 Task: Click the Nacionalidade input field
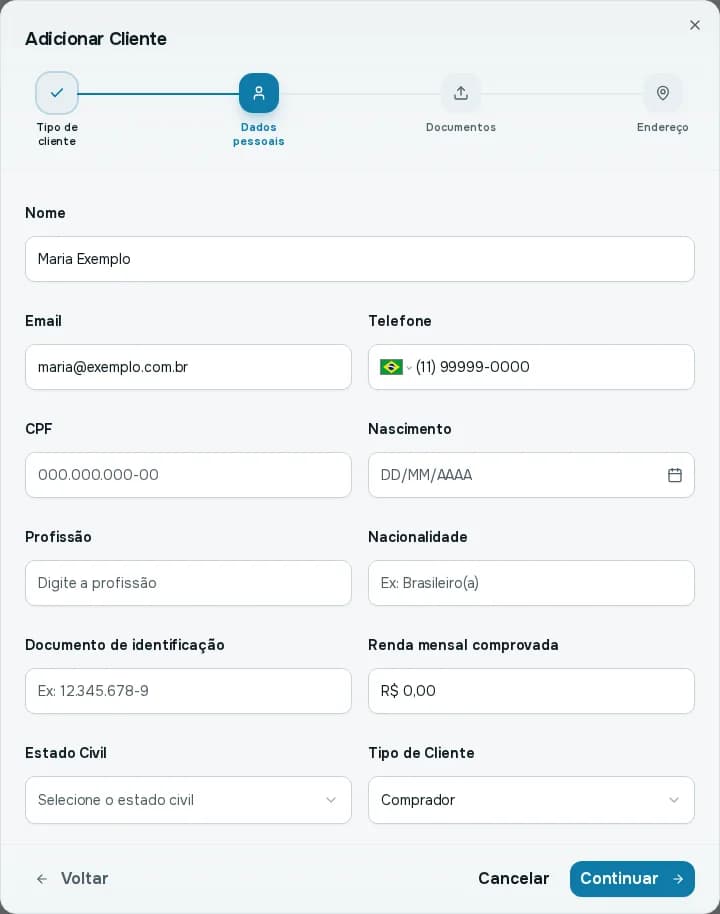click(531, 583)
